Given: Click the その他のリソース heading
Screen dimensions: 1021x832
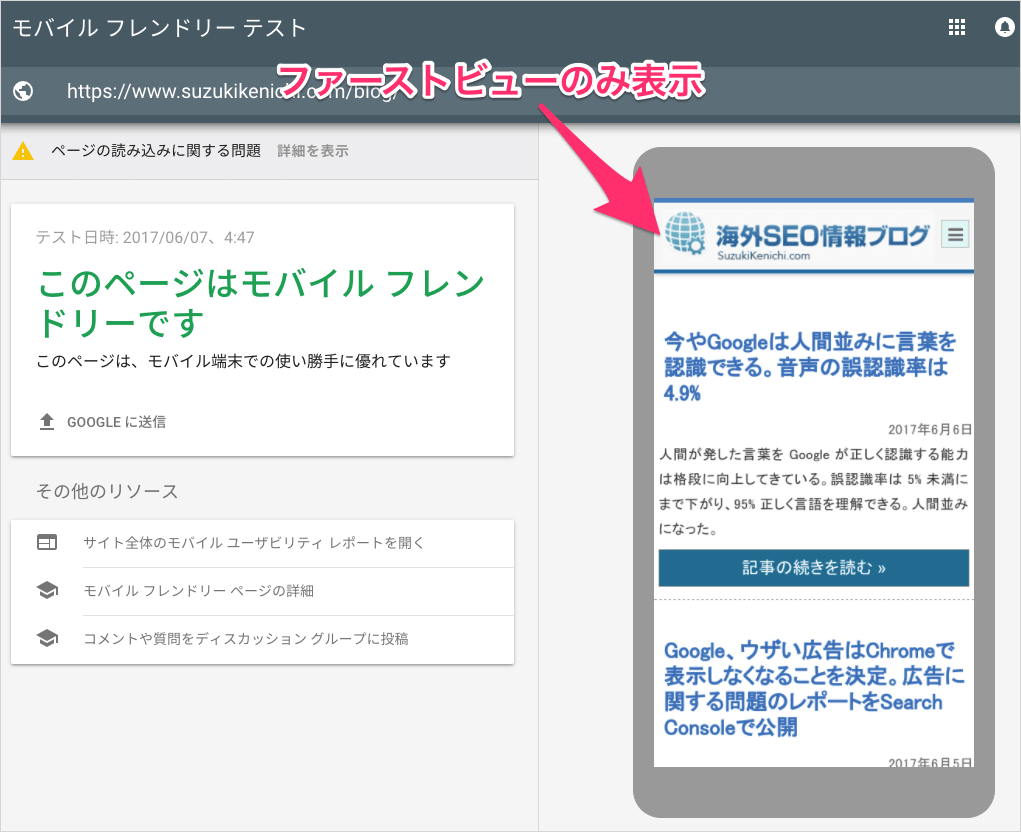Looking at the screenshot, I should [x=107, y=492].
